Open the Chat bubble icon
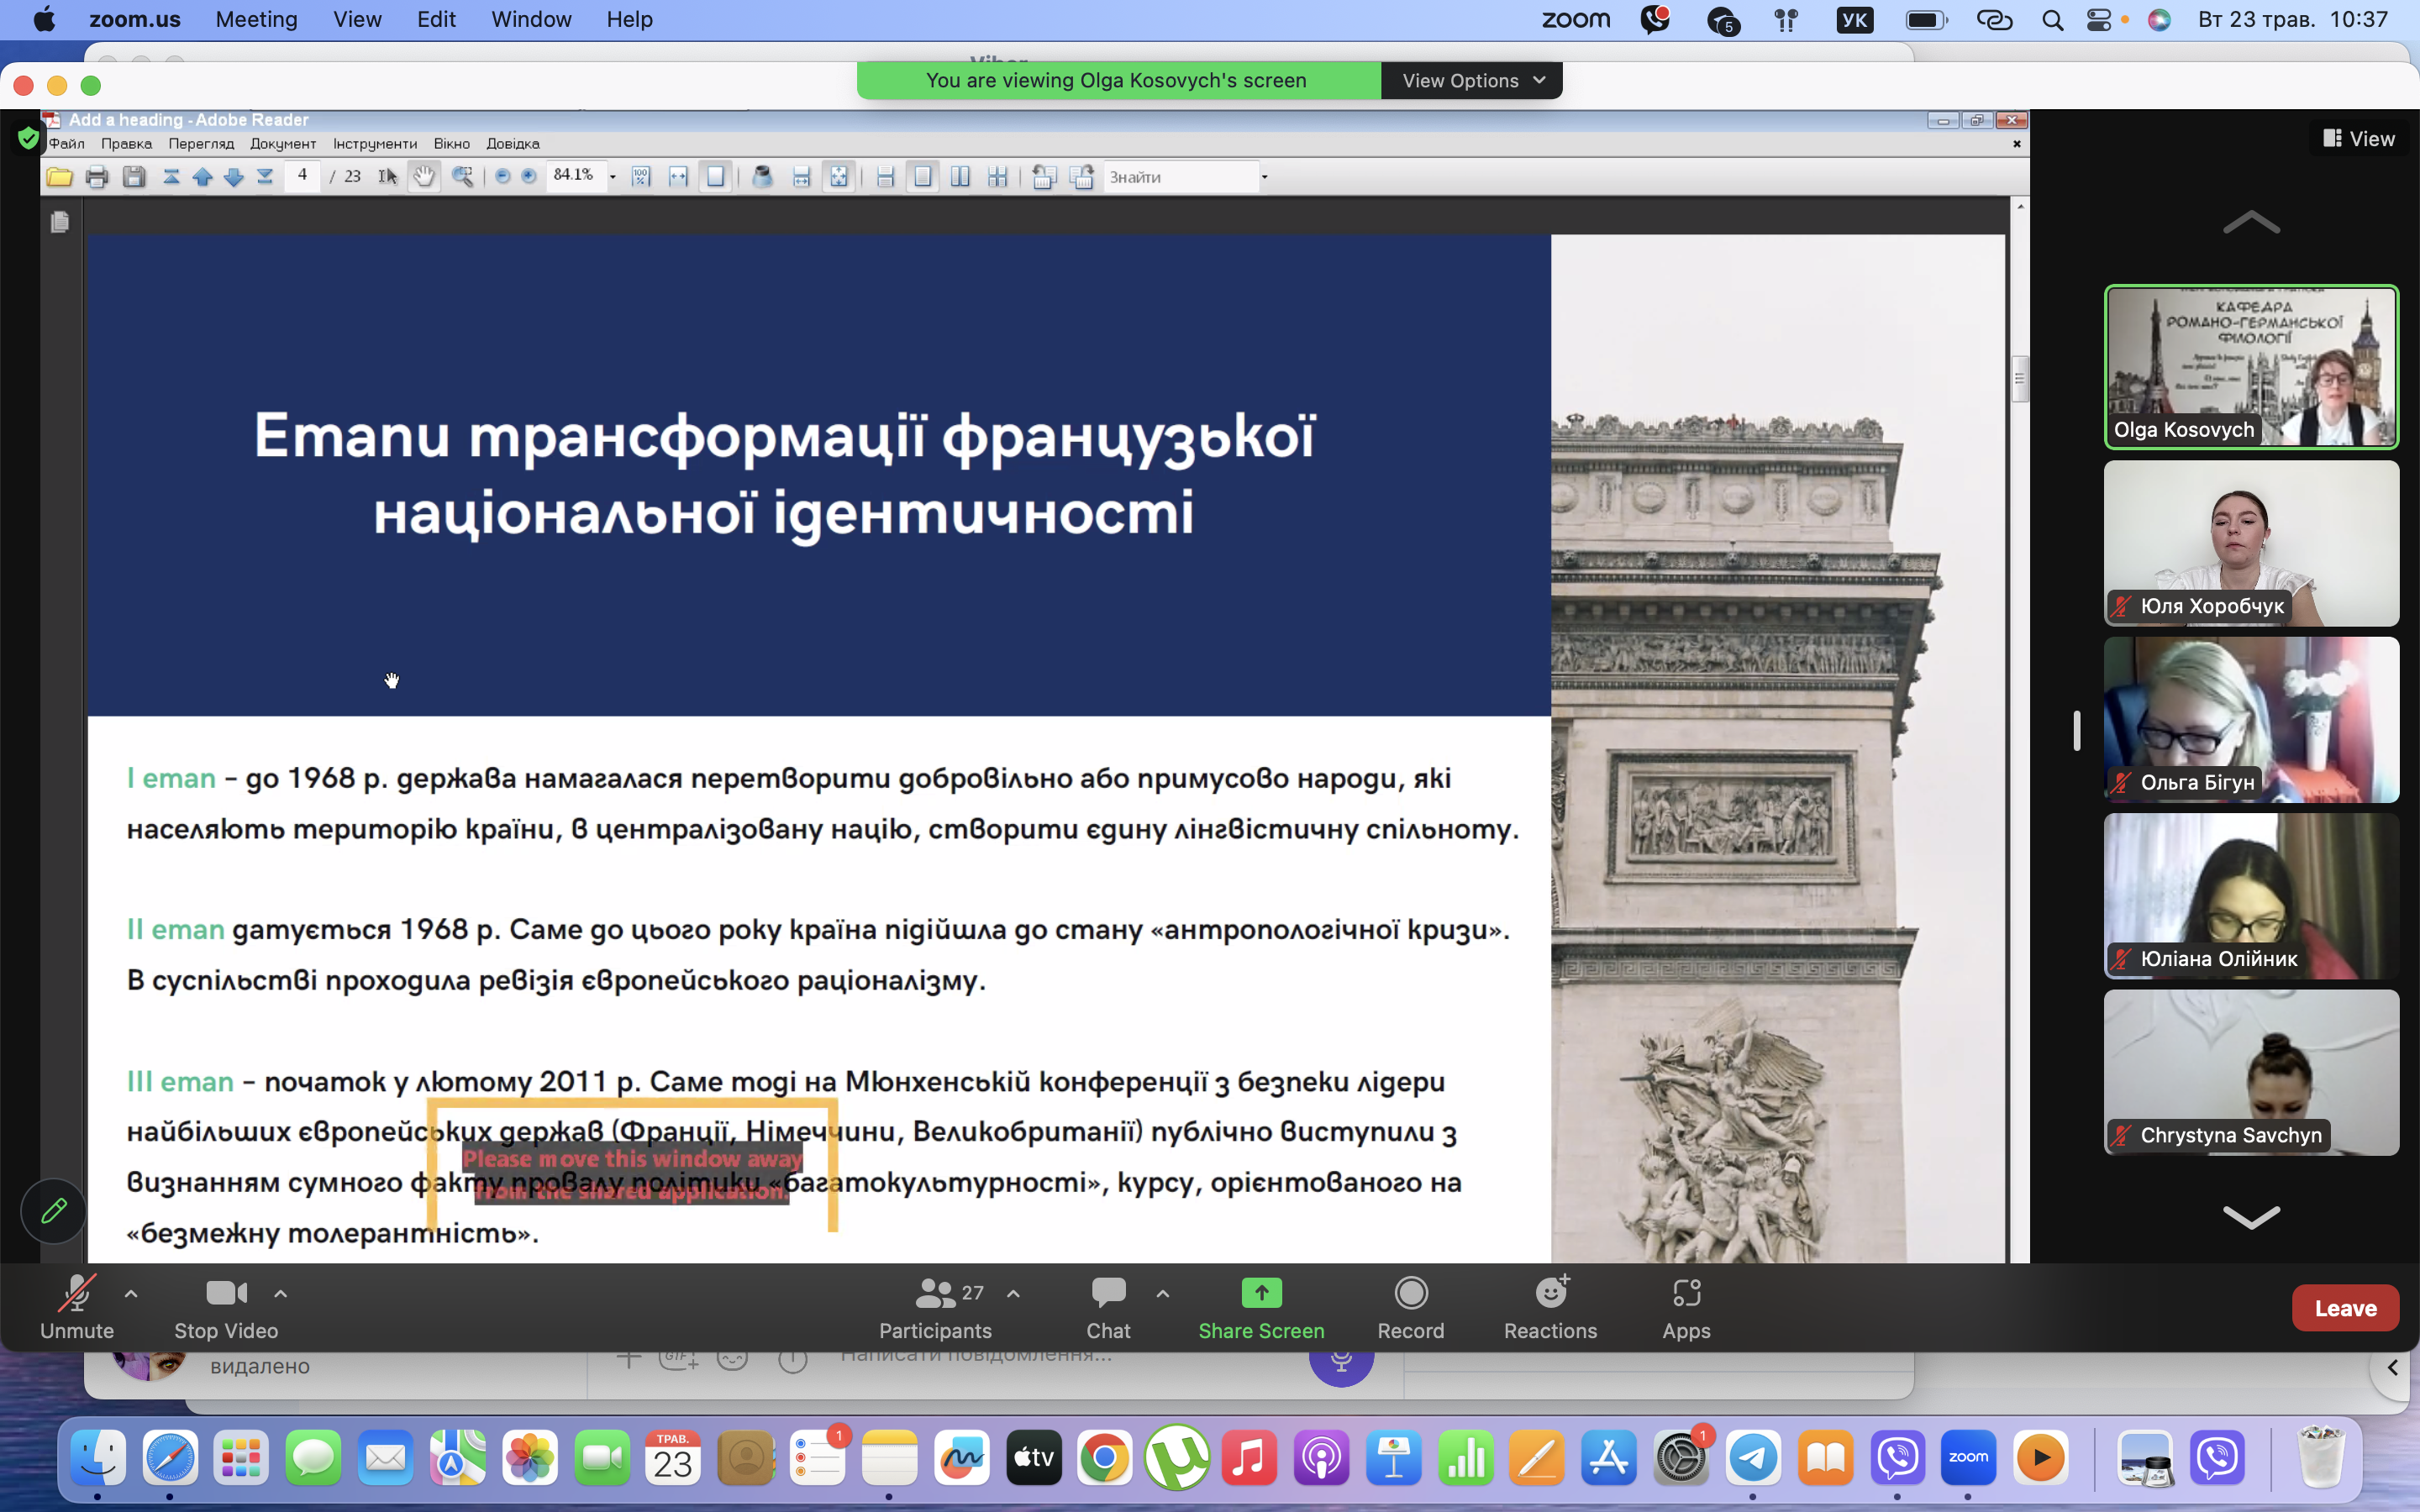Image resolution: width=2420 pixels, height=1512 pixels. point(1108,1294)
